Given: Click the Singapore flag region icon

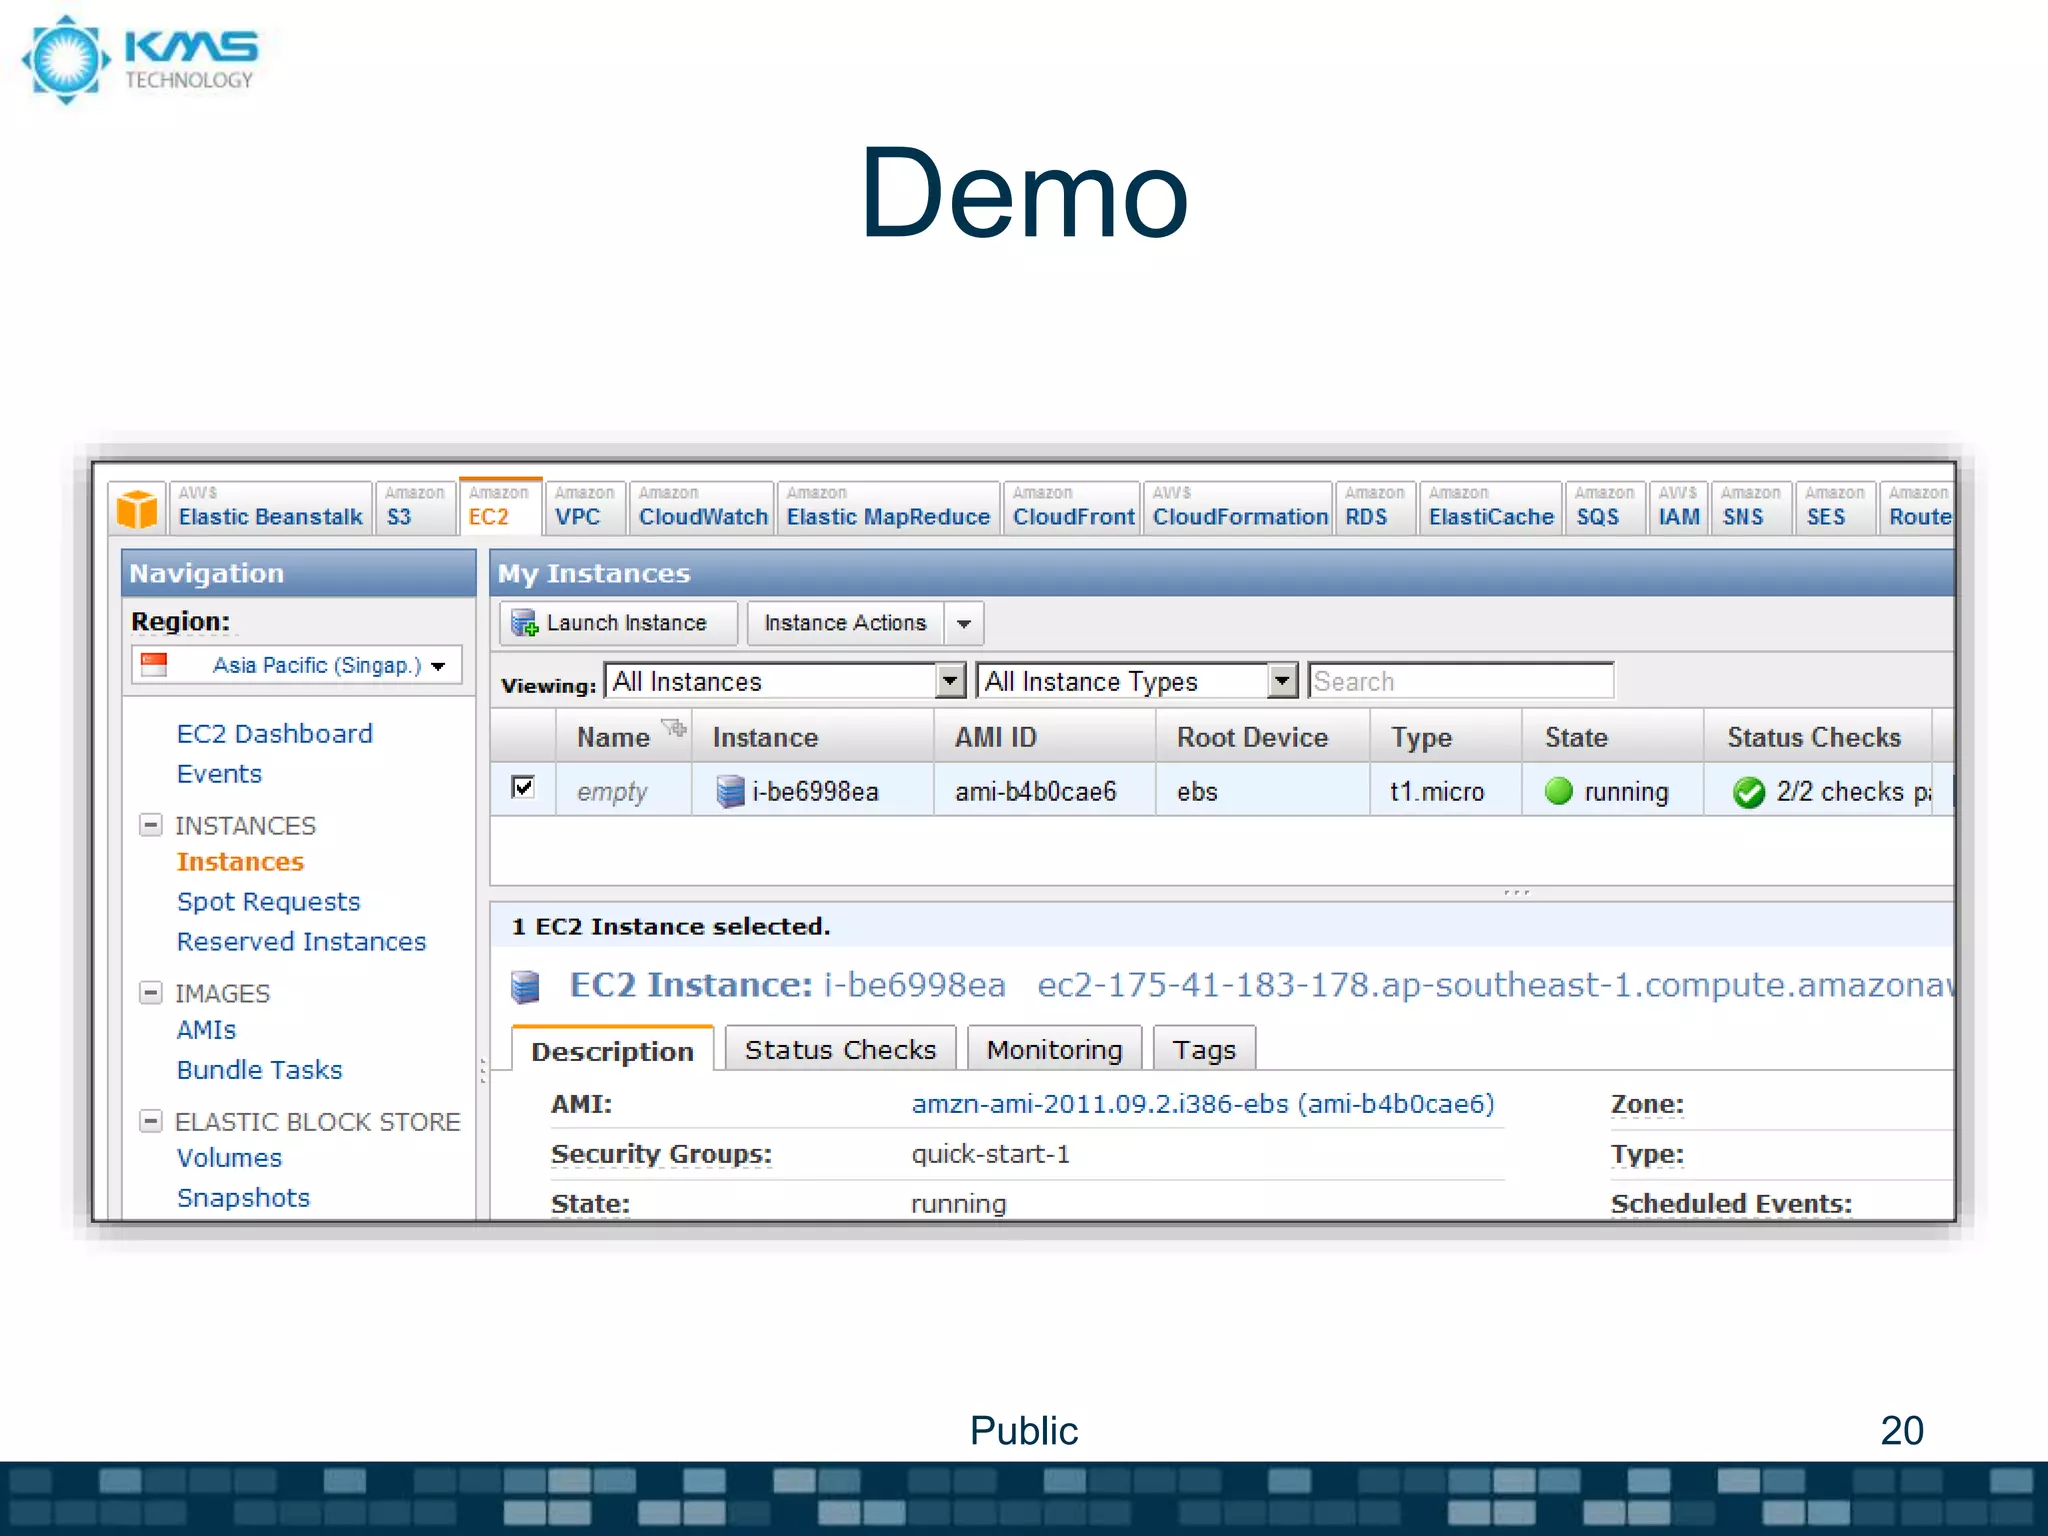Looking at the screenshot, I should coord(154,665).
